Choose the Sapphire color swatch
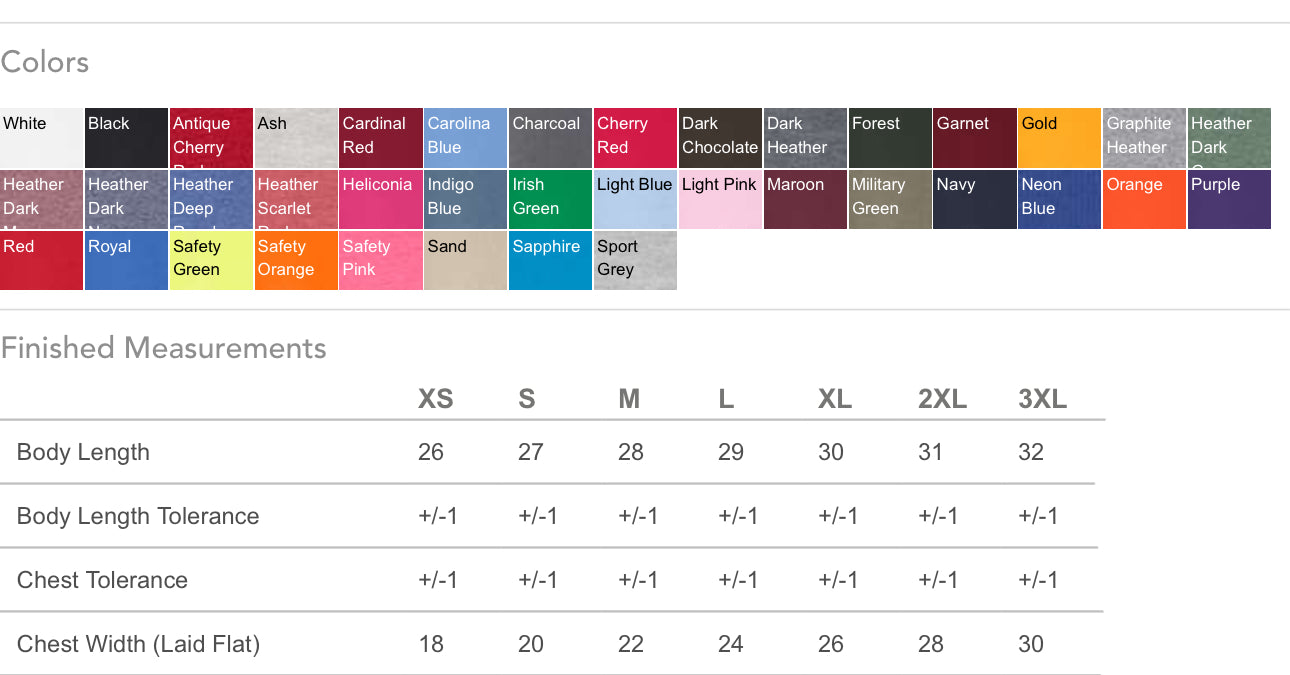 pos(550,260)
